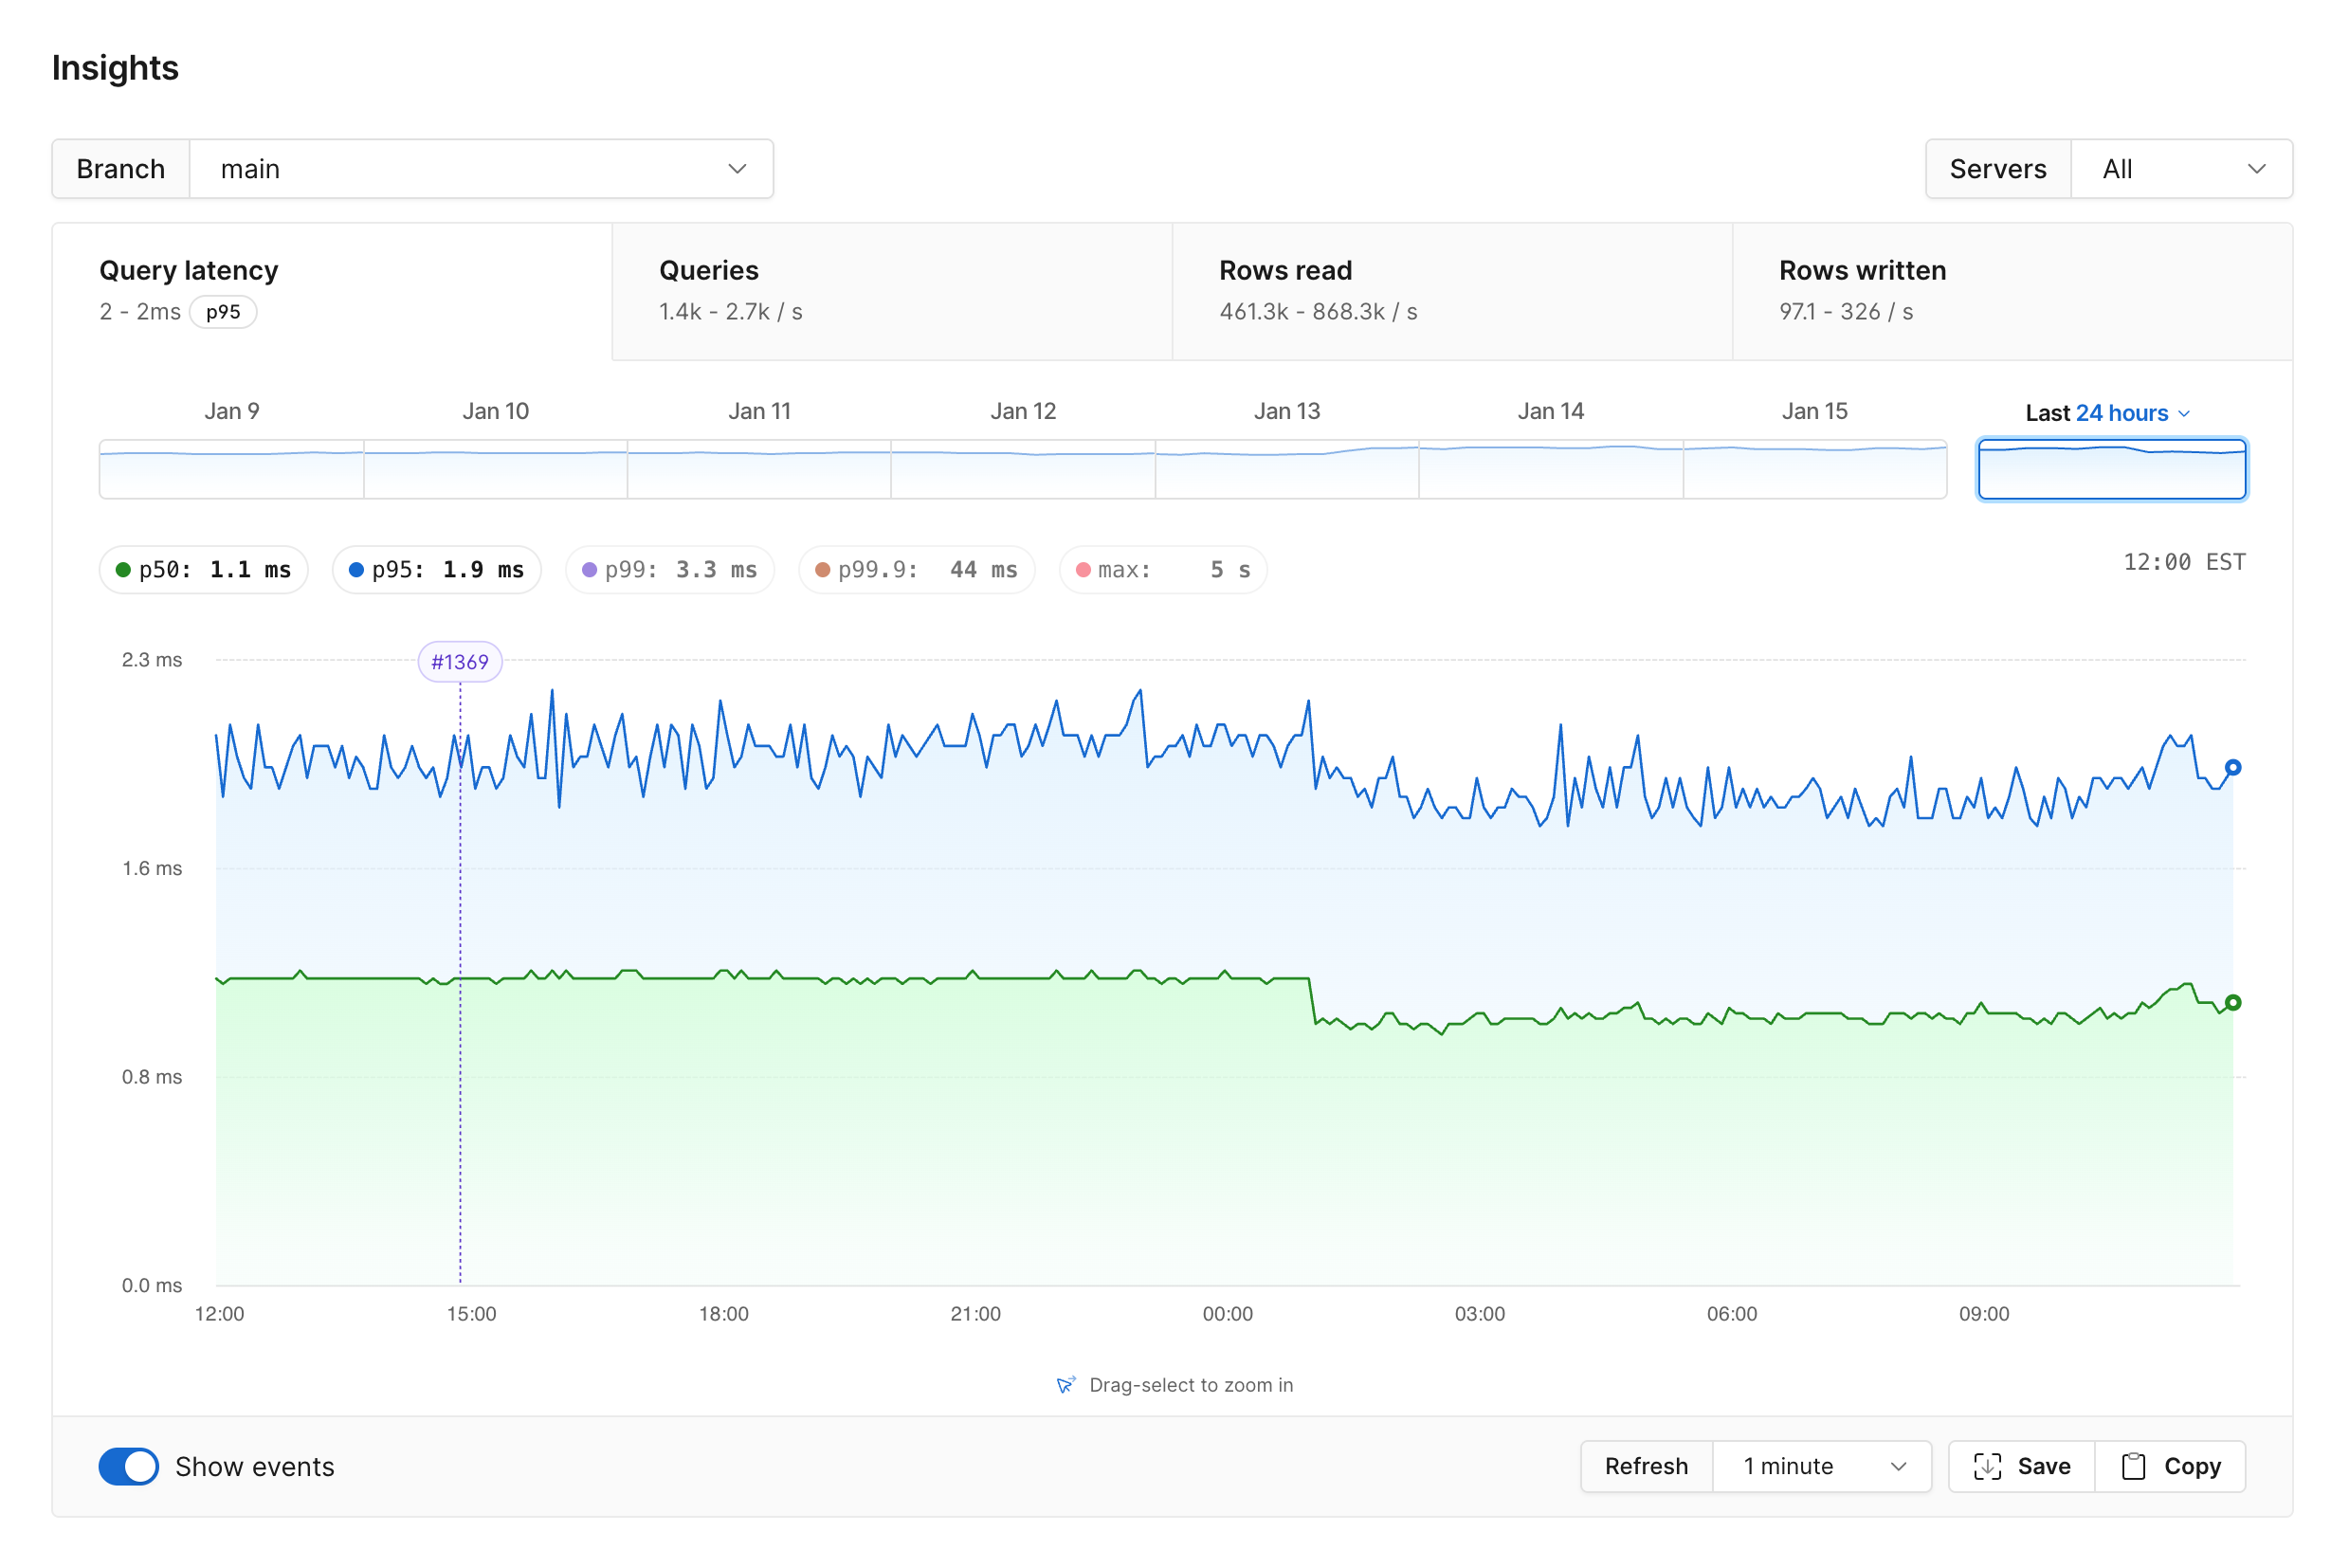Toggle the p99 latency series
Screen dimensions: 2349x1568
click(x=669, y=570)
